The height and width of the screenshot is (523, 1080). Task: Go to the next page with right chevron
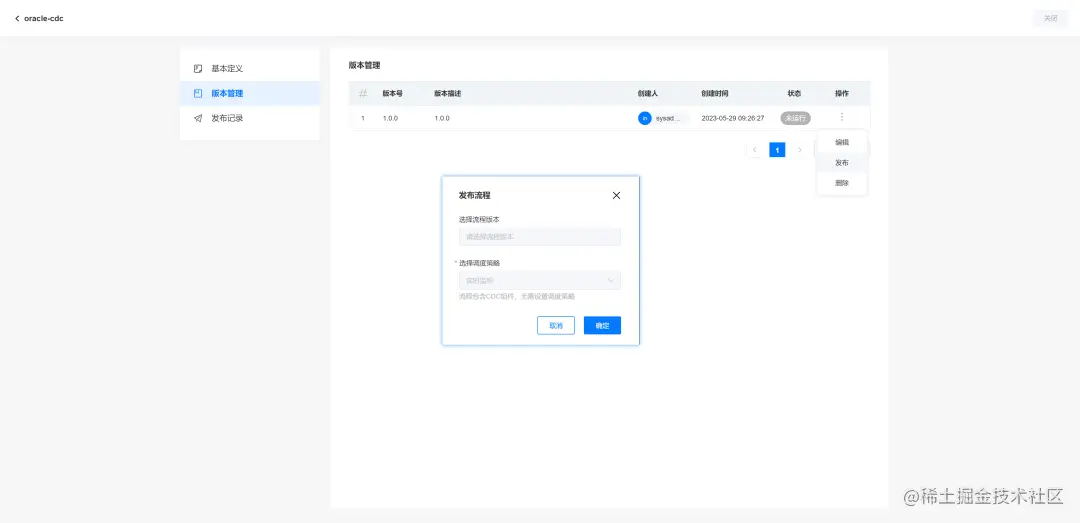coord(800,150)
